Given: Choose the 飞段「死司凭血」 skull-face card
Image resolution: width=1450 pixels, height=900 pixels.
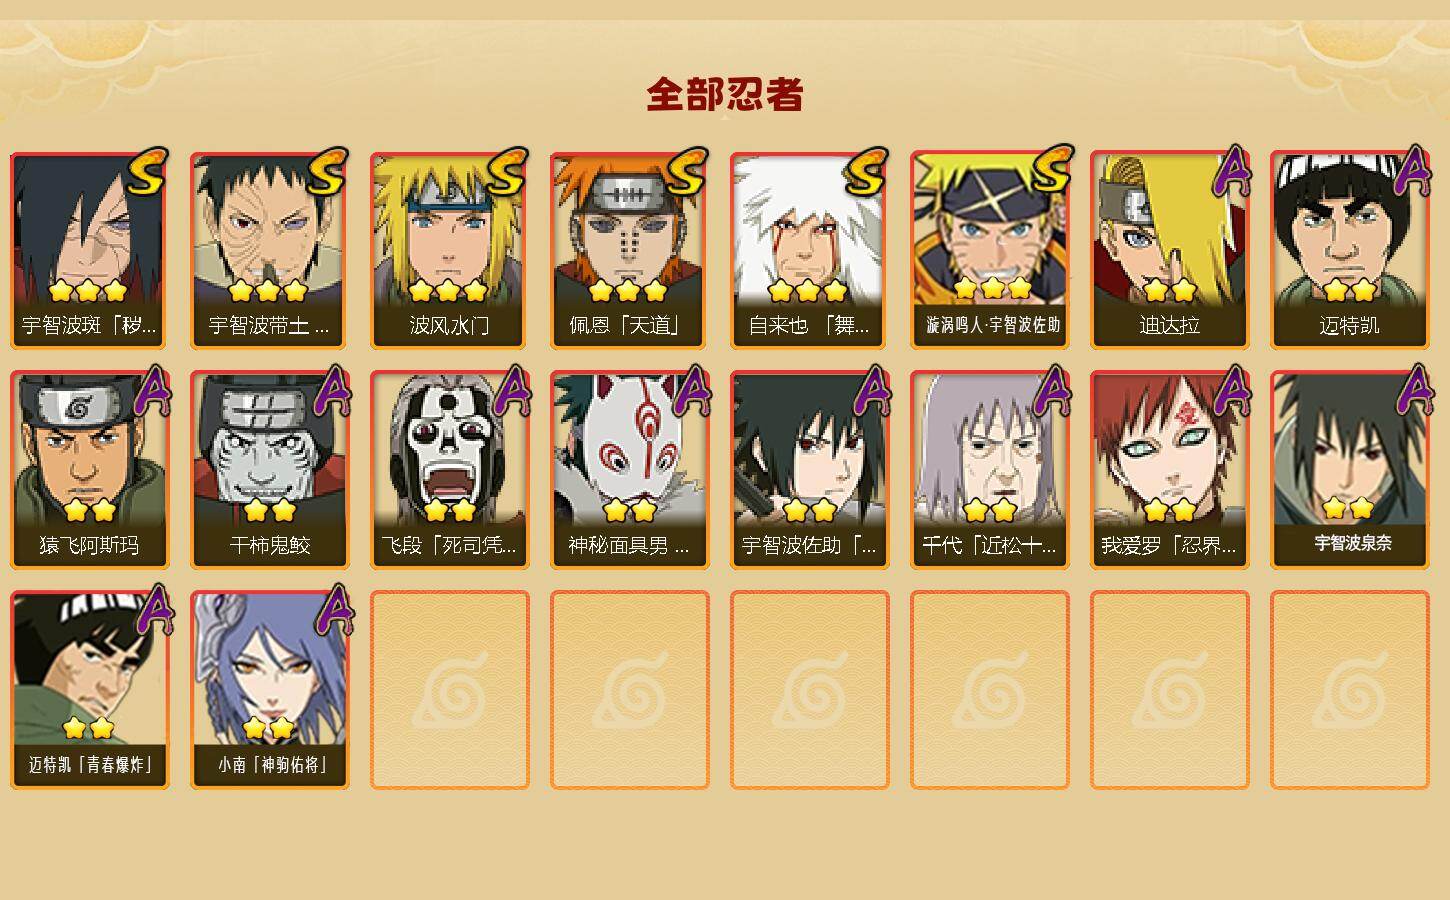Looking at the screenshot, I should tap(449, 470).
